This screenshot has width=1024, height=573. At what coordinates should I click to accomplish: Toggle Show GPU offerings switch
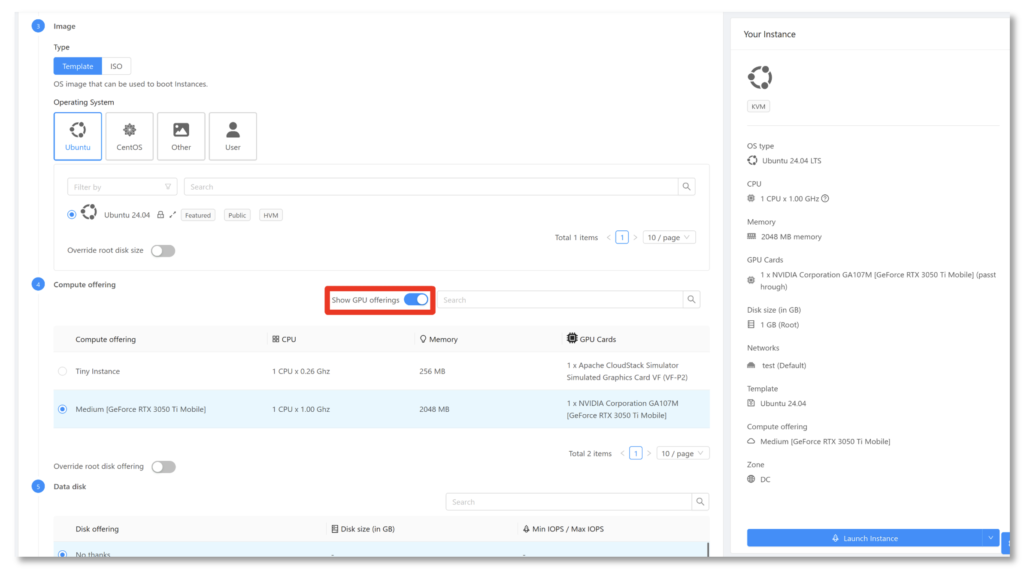point(416,300)
